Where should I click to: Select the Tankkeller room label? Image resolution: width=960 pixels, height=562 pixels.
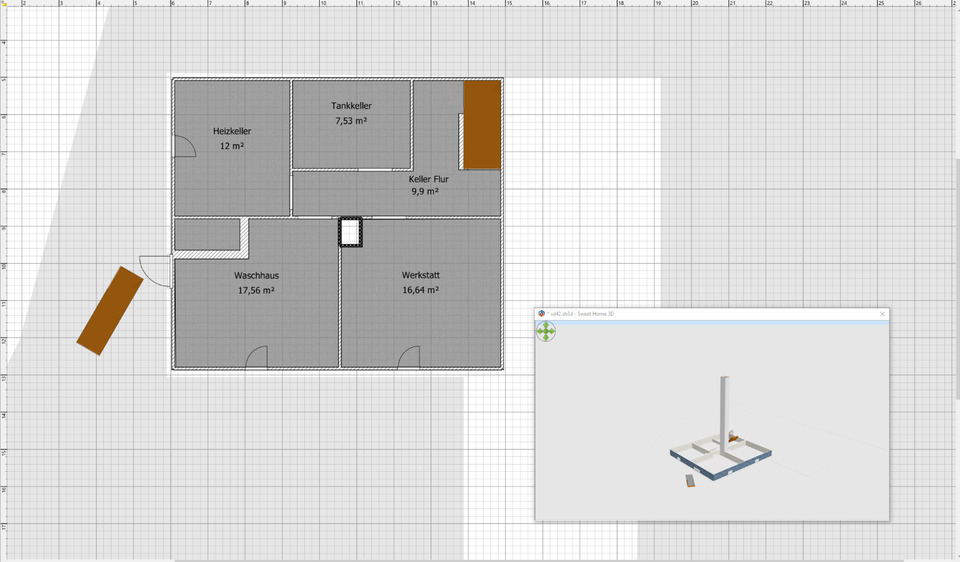(351, 106)
